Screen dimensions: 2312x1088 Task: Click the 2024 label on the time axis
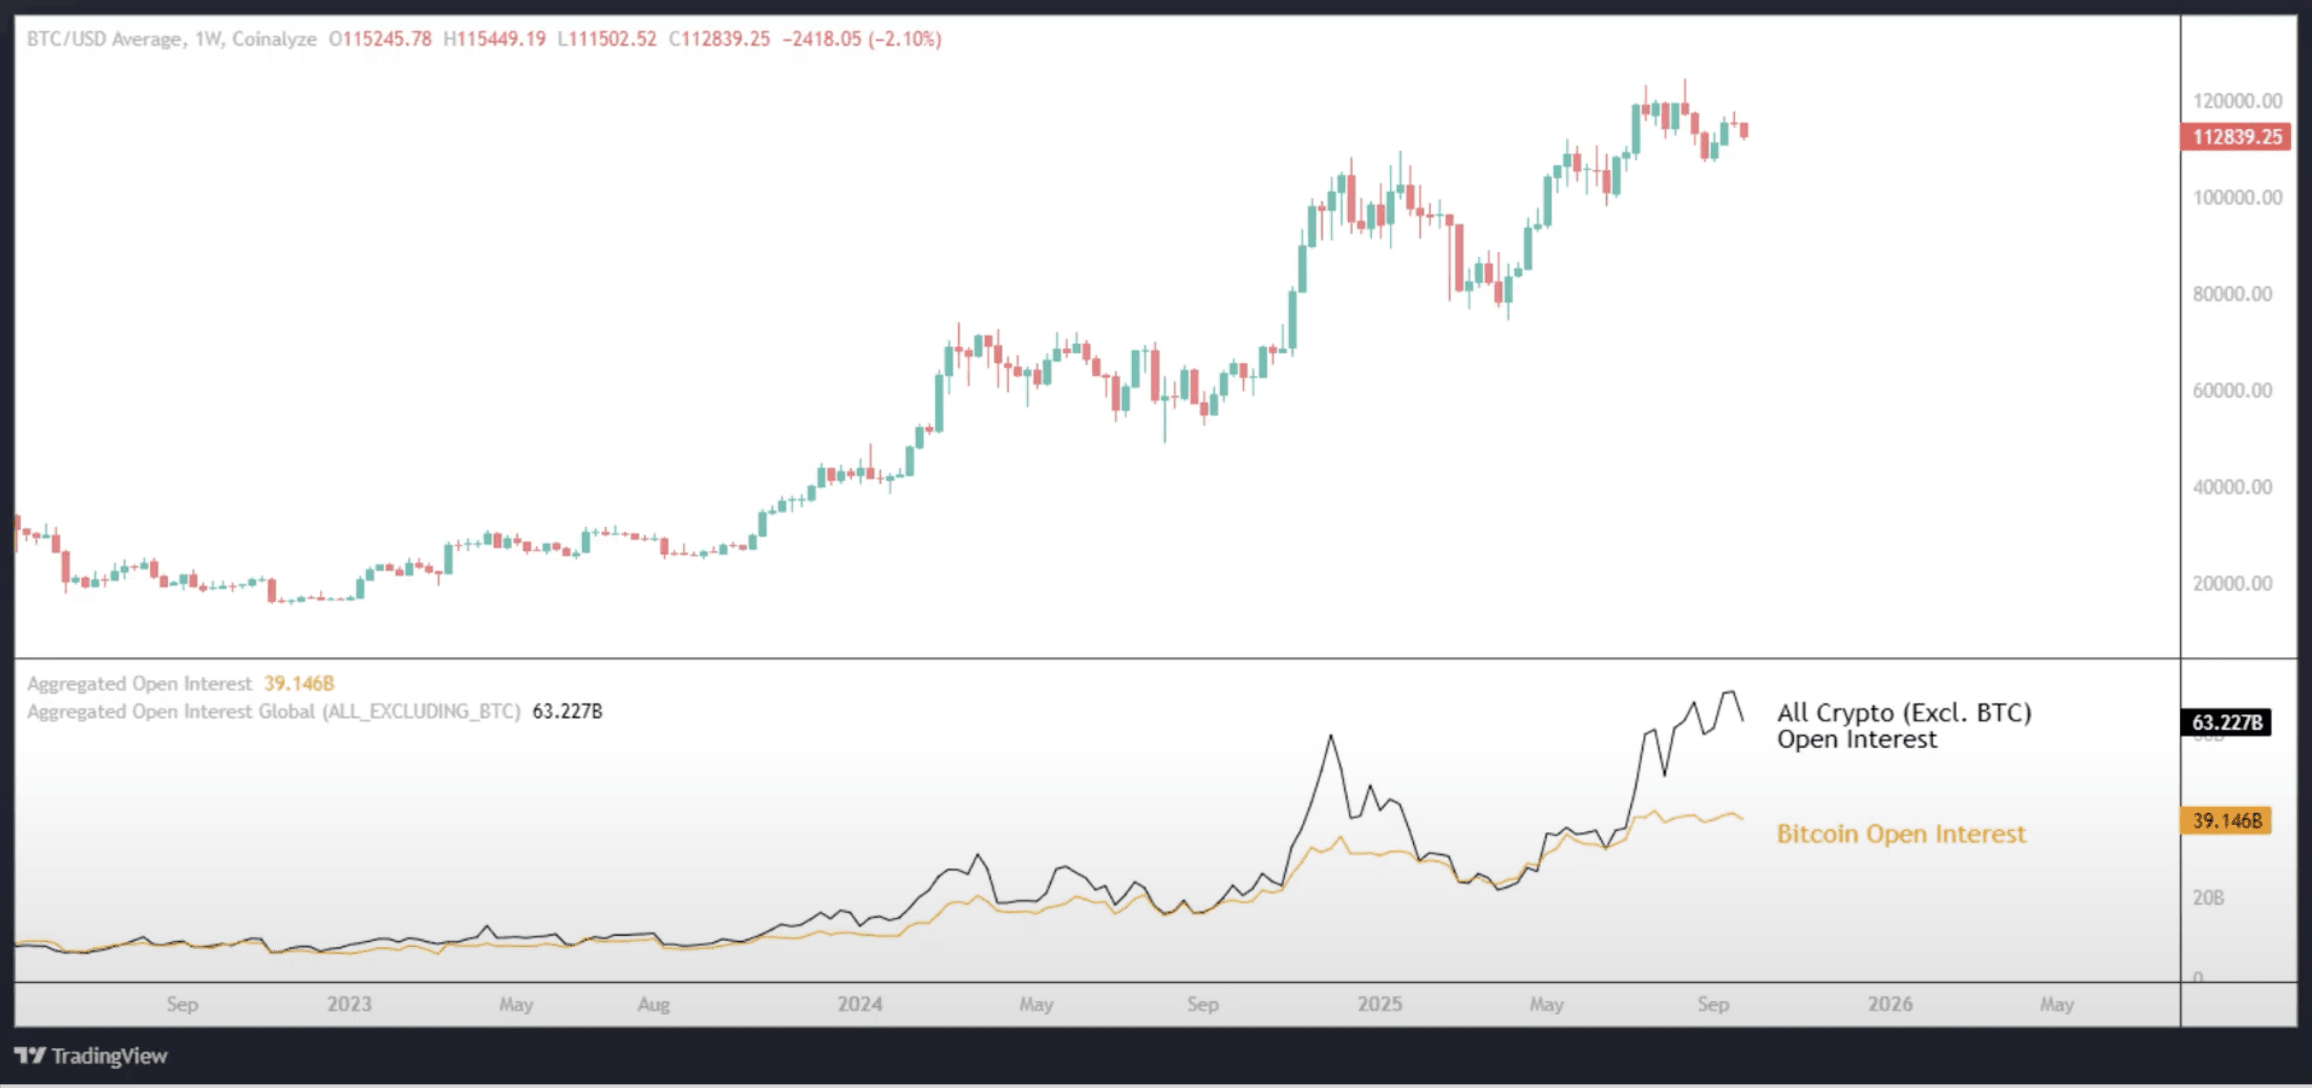tap(859, 1004)
